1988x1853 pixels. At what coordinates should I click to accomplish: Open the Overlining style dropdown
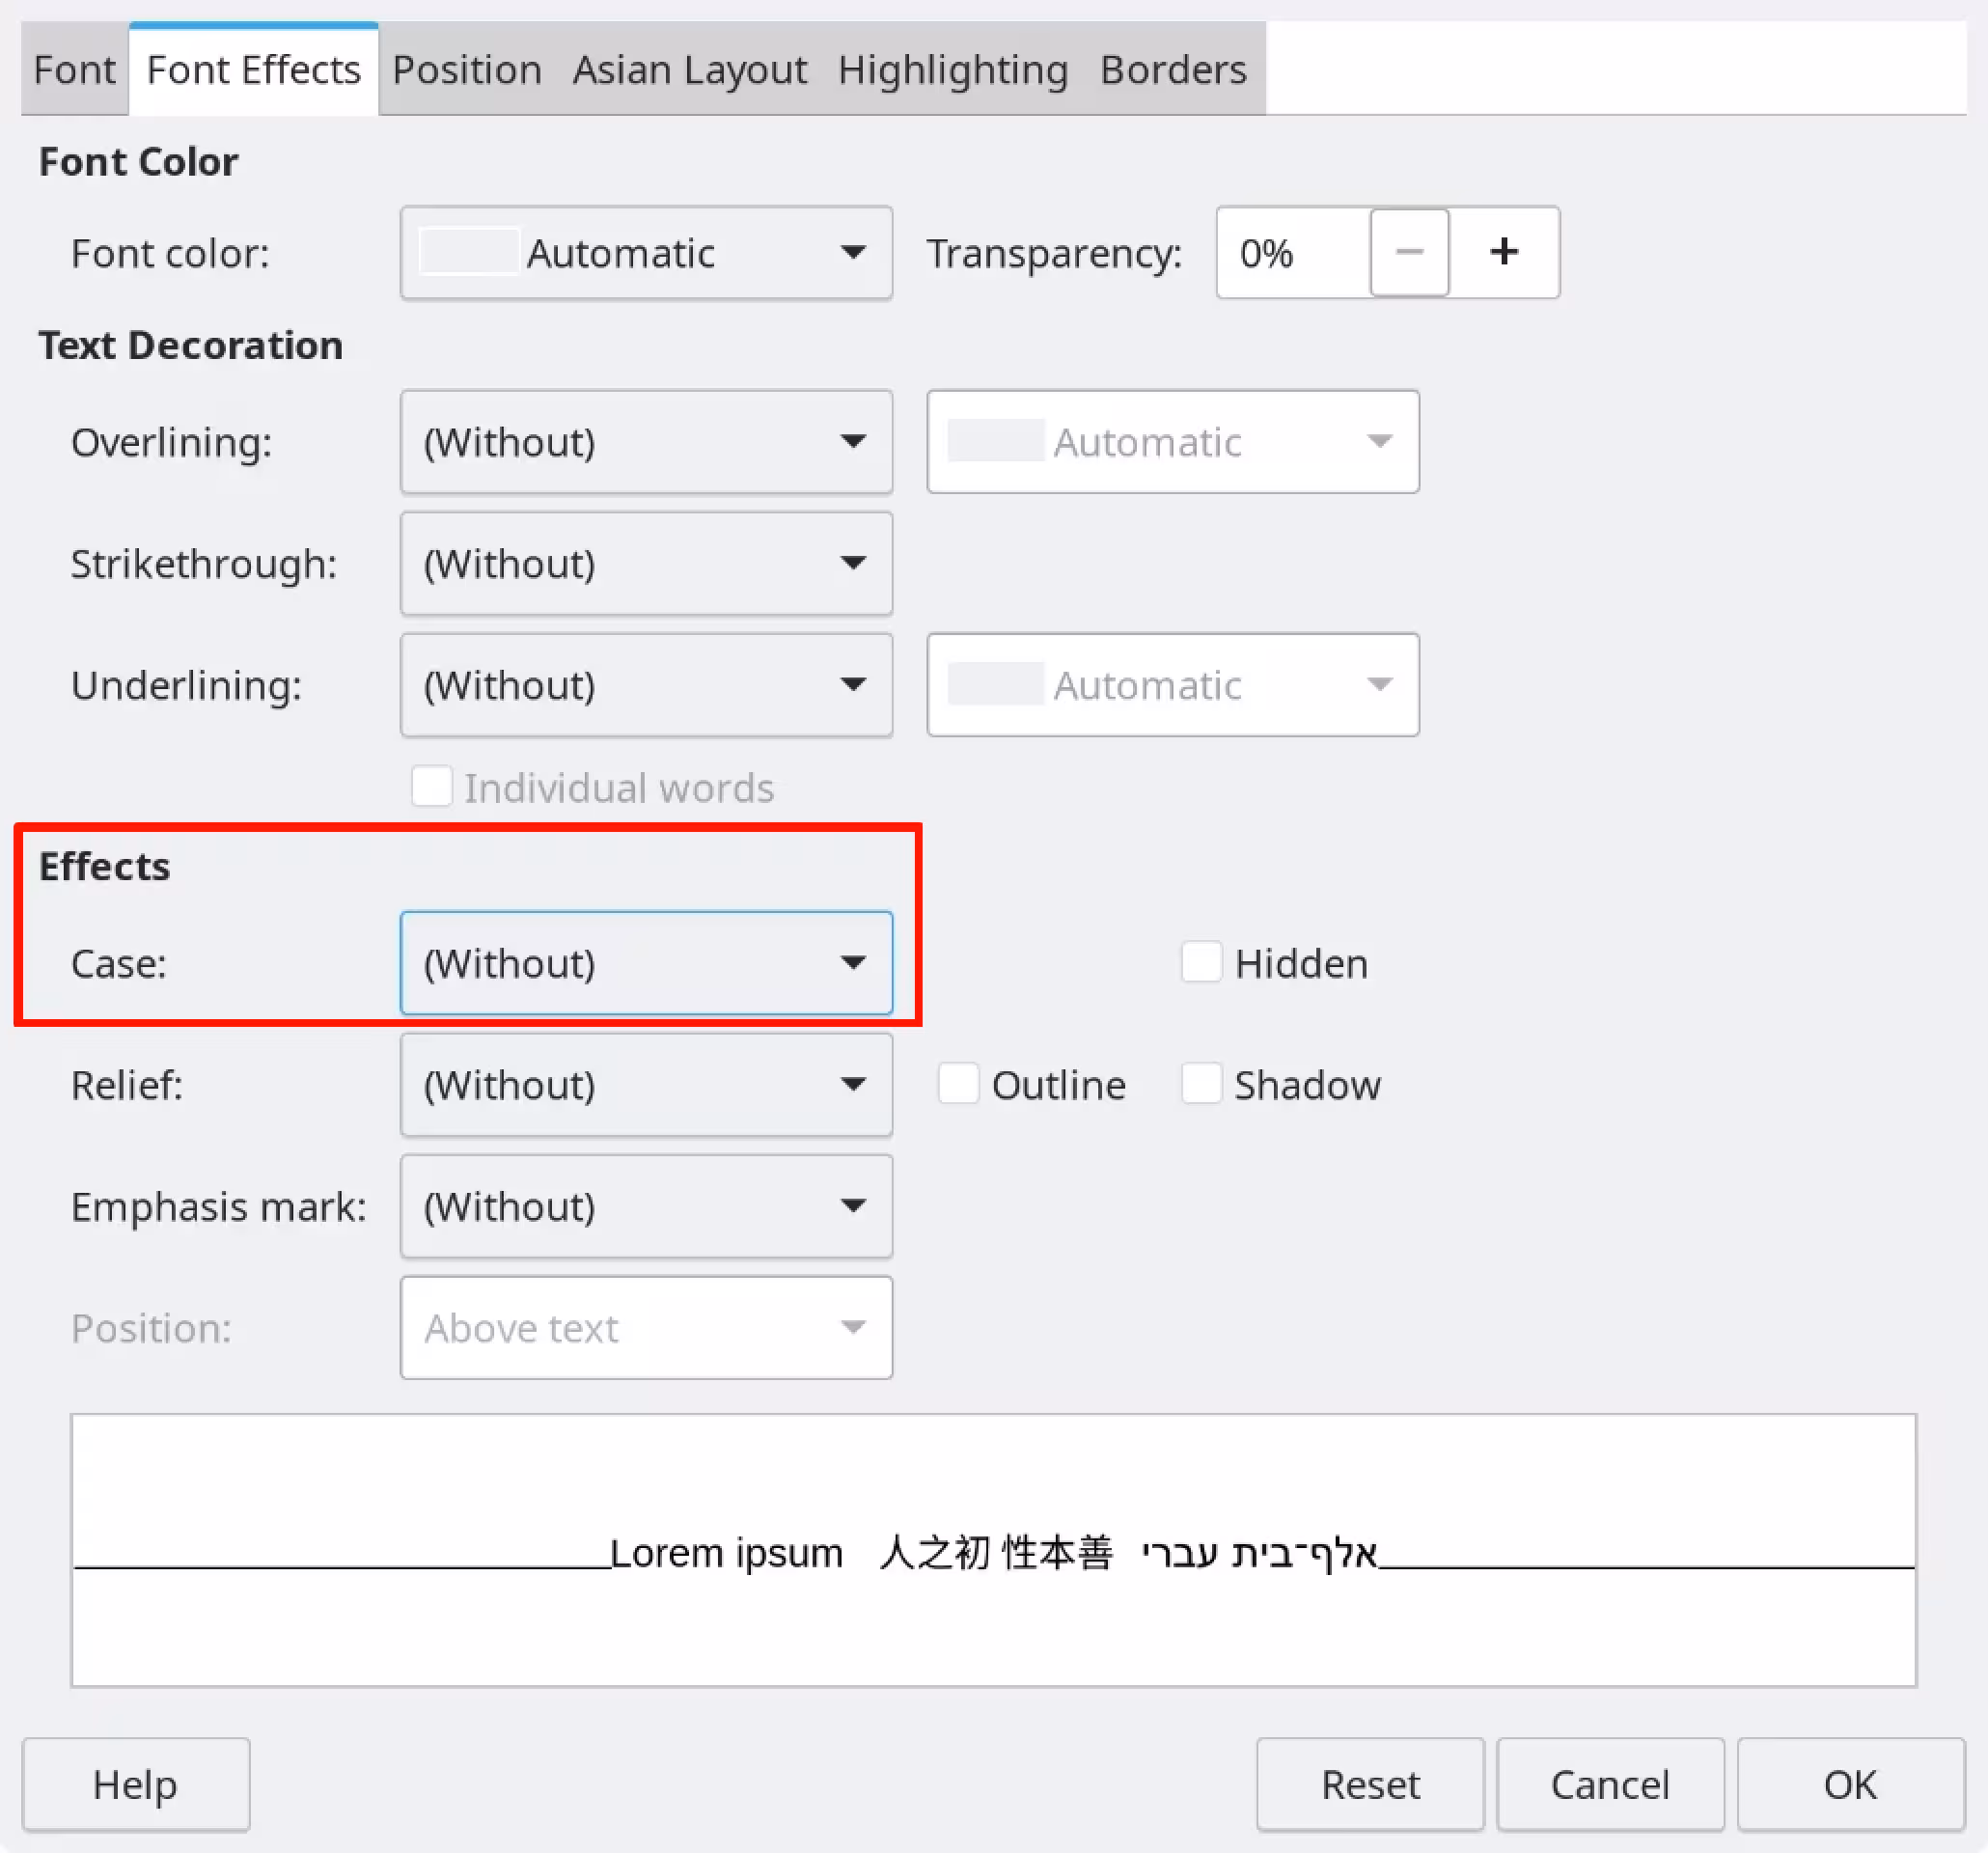(x=645, y=442)
